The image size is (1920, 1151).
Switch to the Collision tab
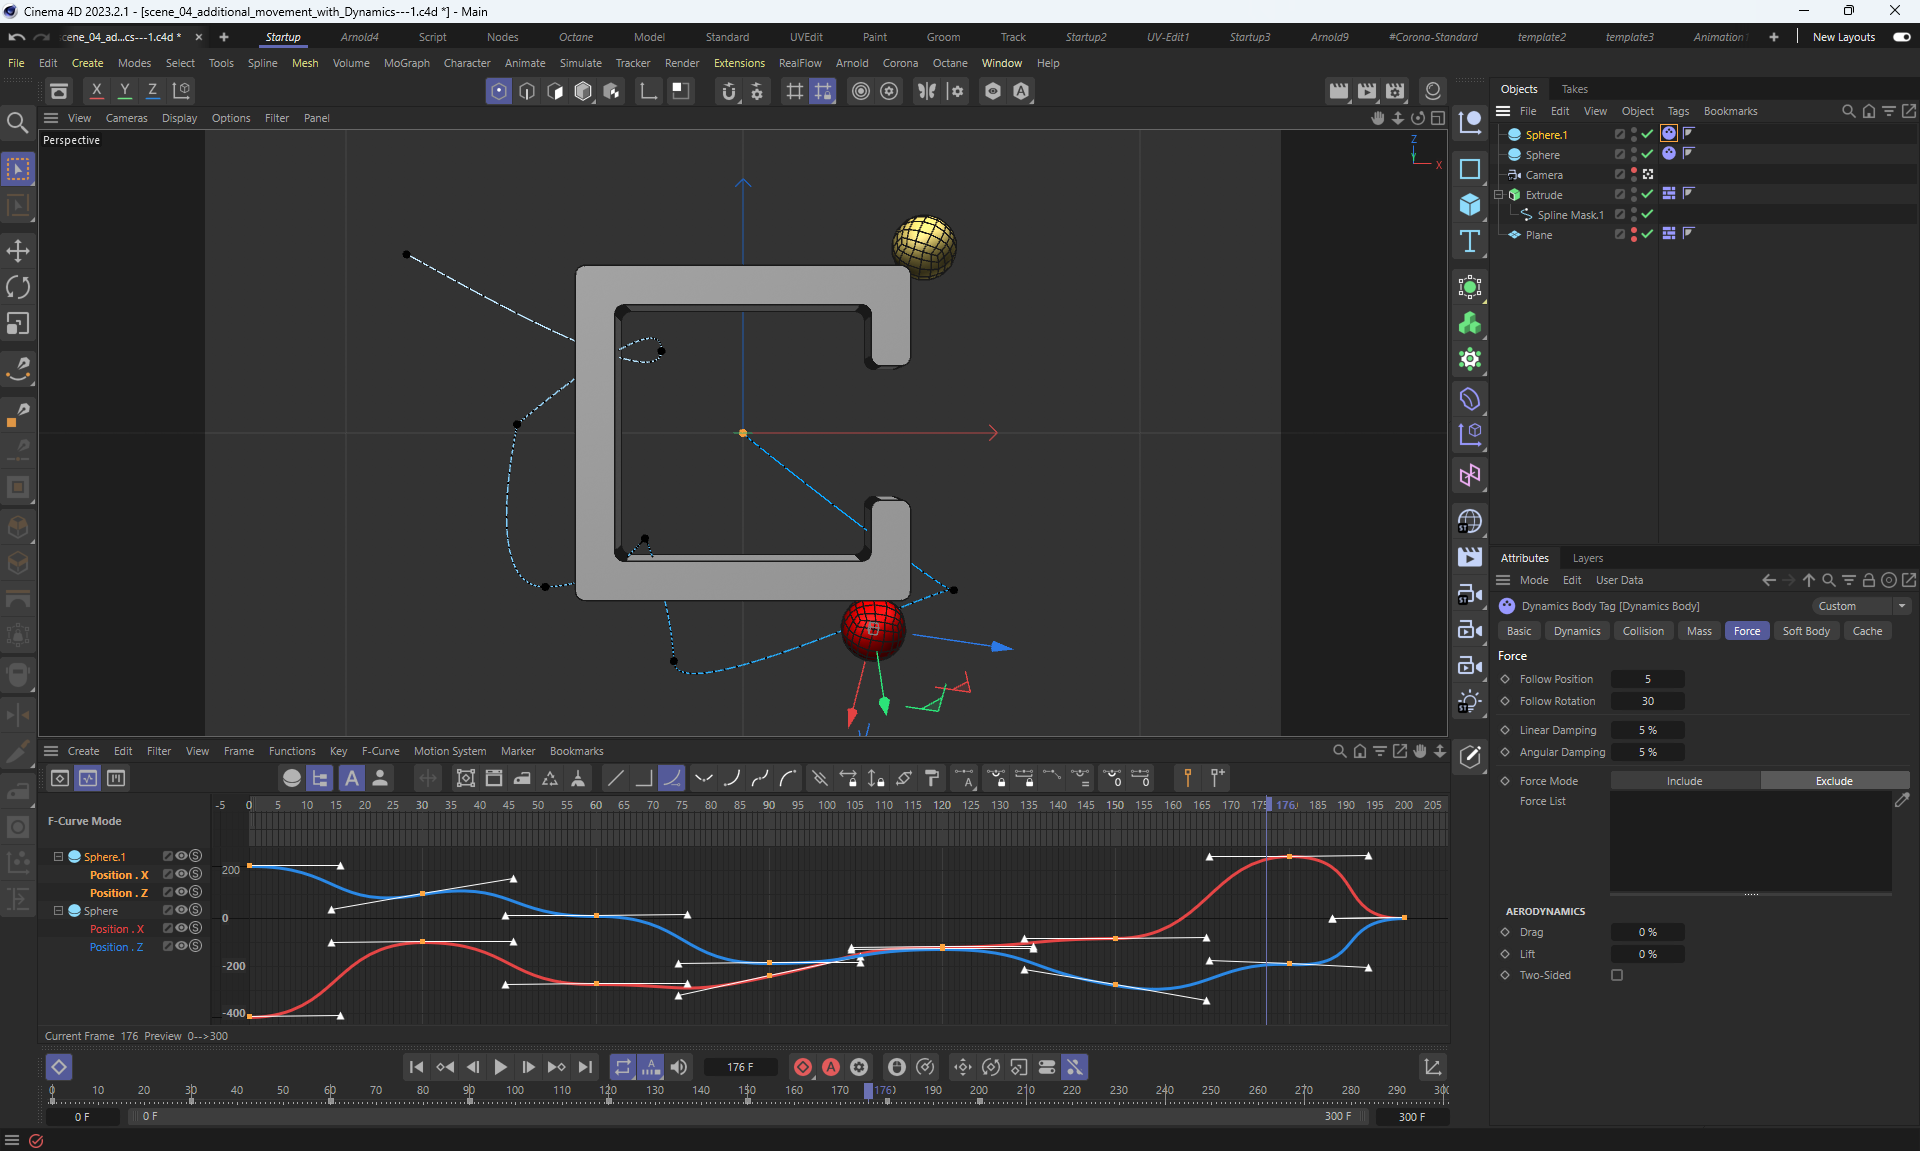[x=1642, y=631]
